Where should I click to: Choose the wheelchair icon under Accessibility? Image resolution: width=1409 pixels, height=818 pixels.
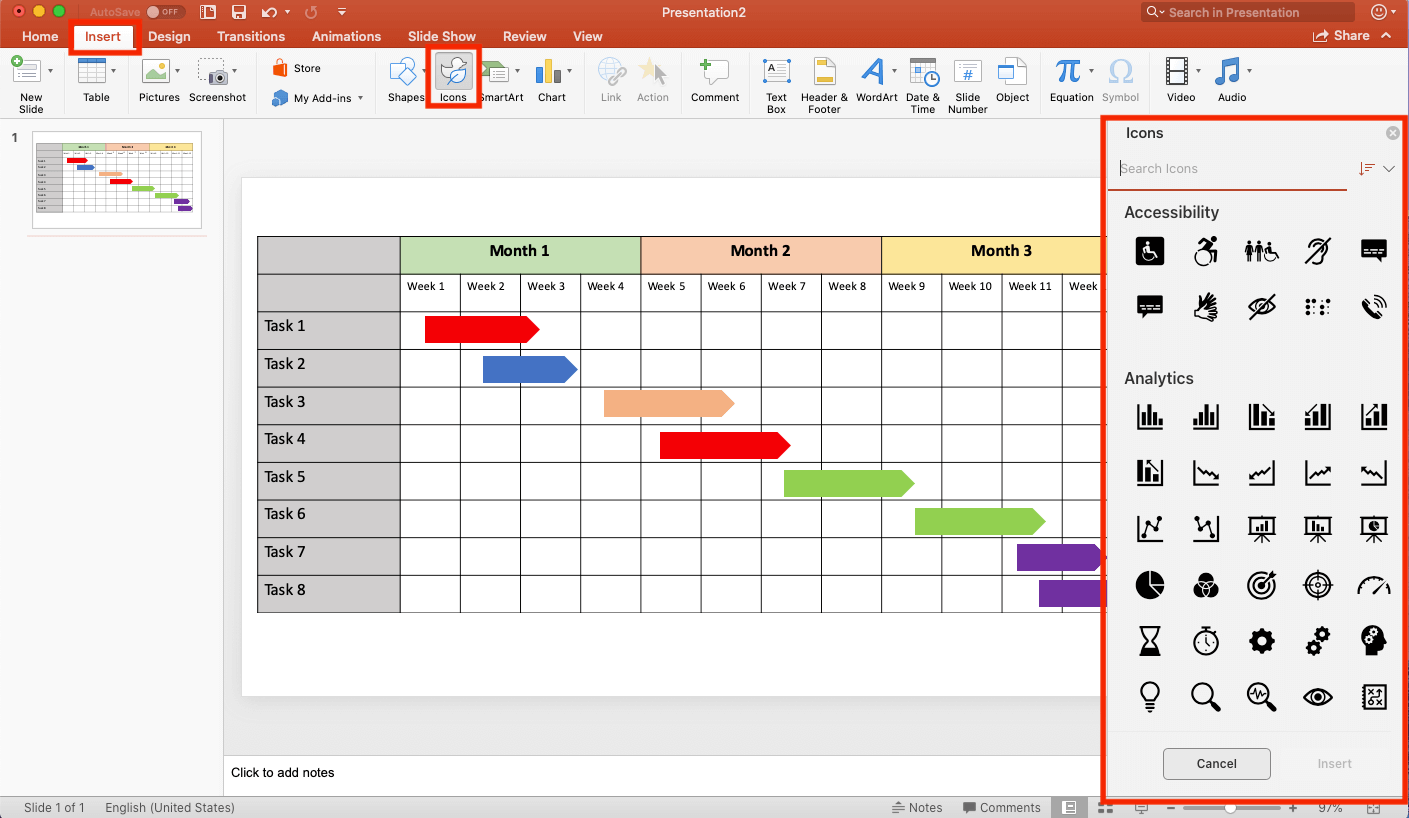(1150, 251)
